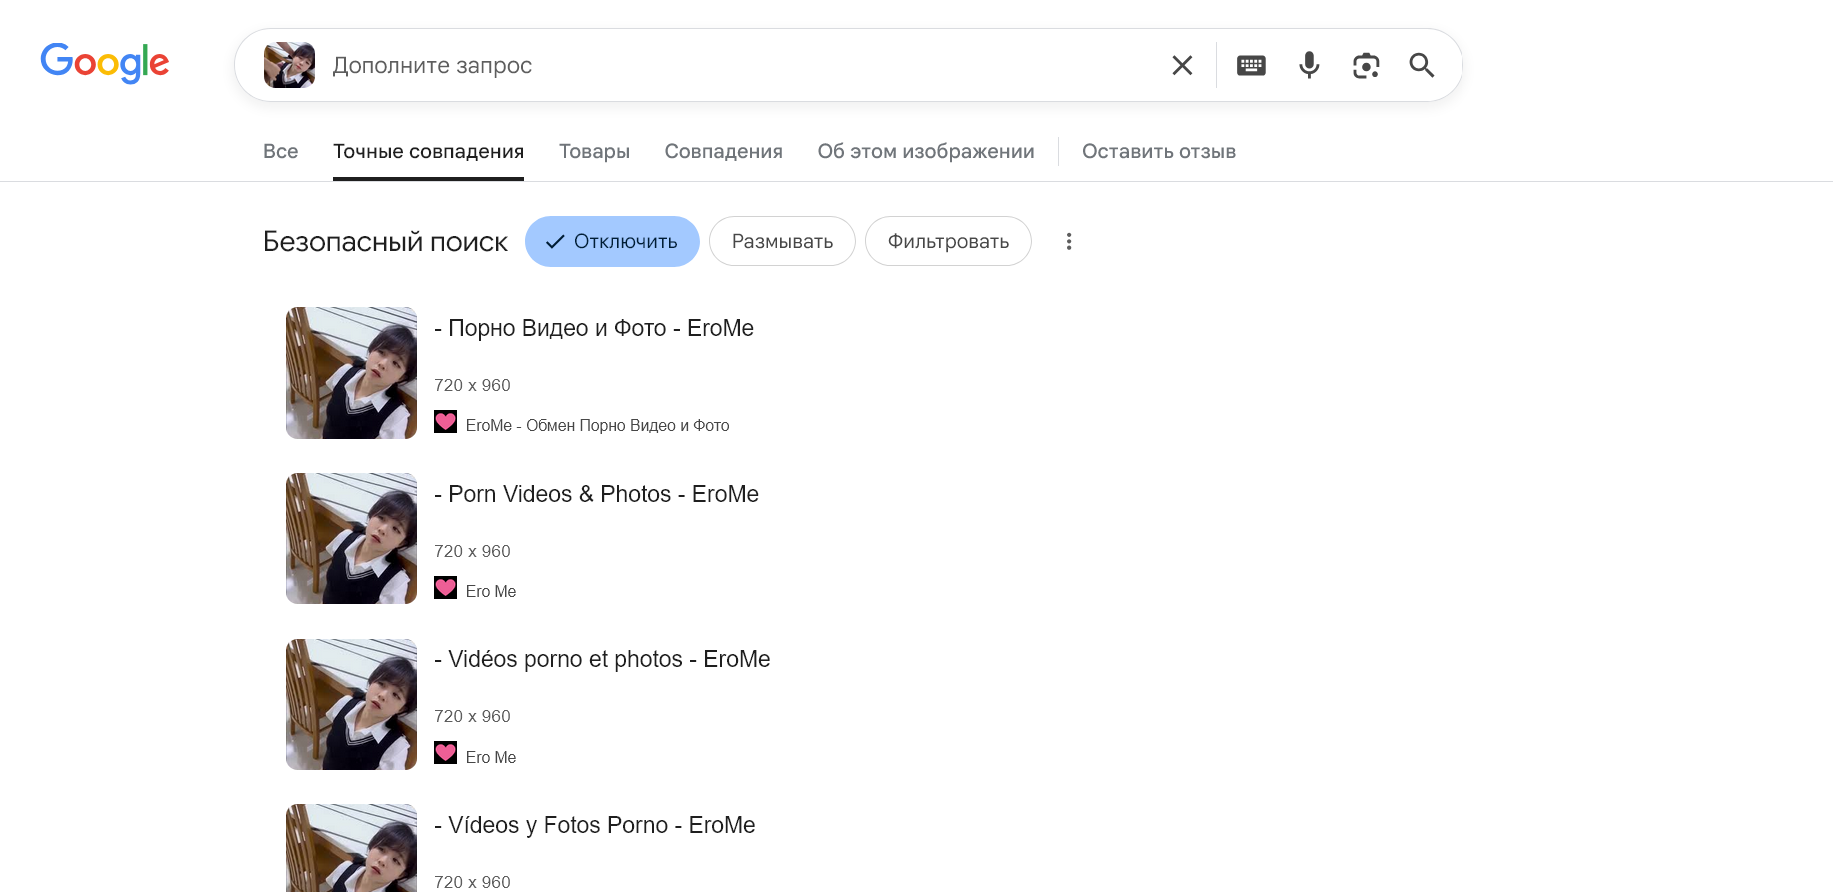Select the 'Точные совпадения' tab
The image size is (1834, 892).
(x=428, y=151)
